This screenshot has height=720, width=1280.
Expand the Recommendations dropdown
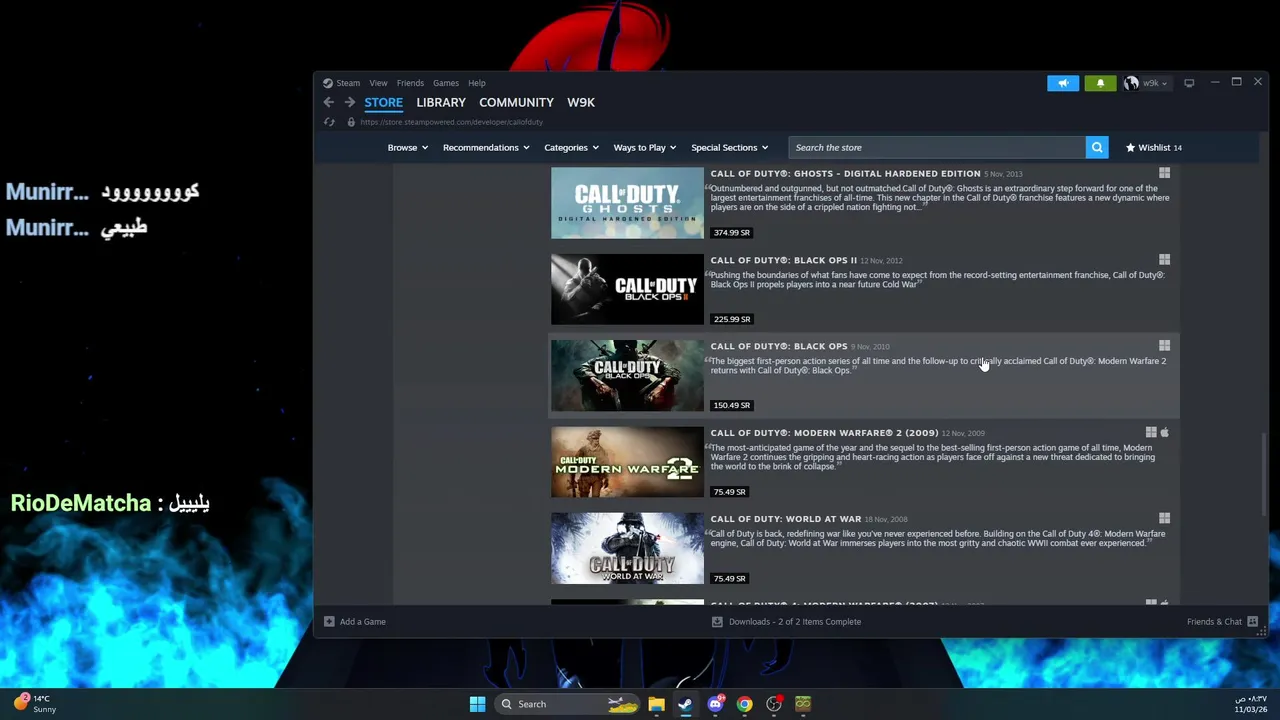coord(486,147)
